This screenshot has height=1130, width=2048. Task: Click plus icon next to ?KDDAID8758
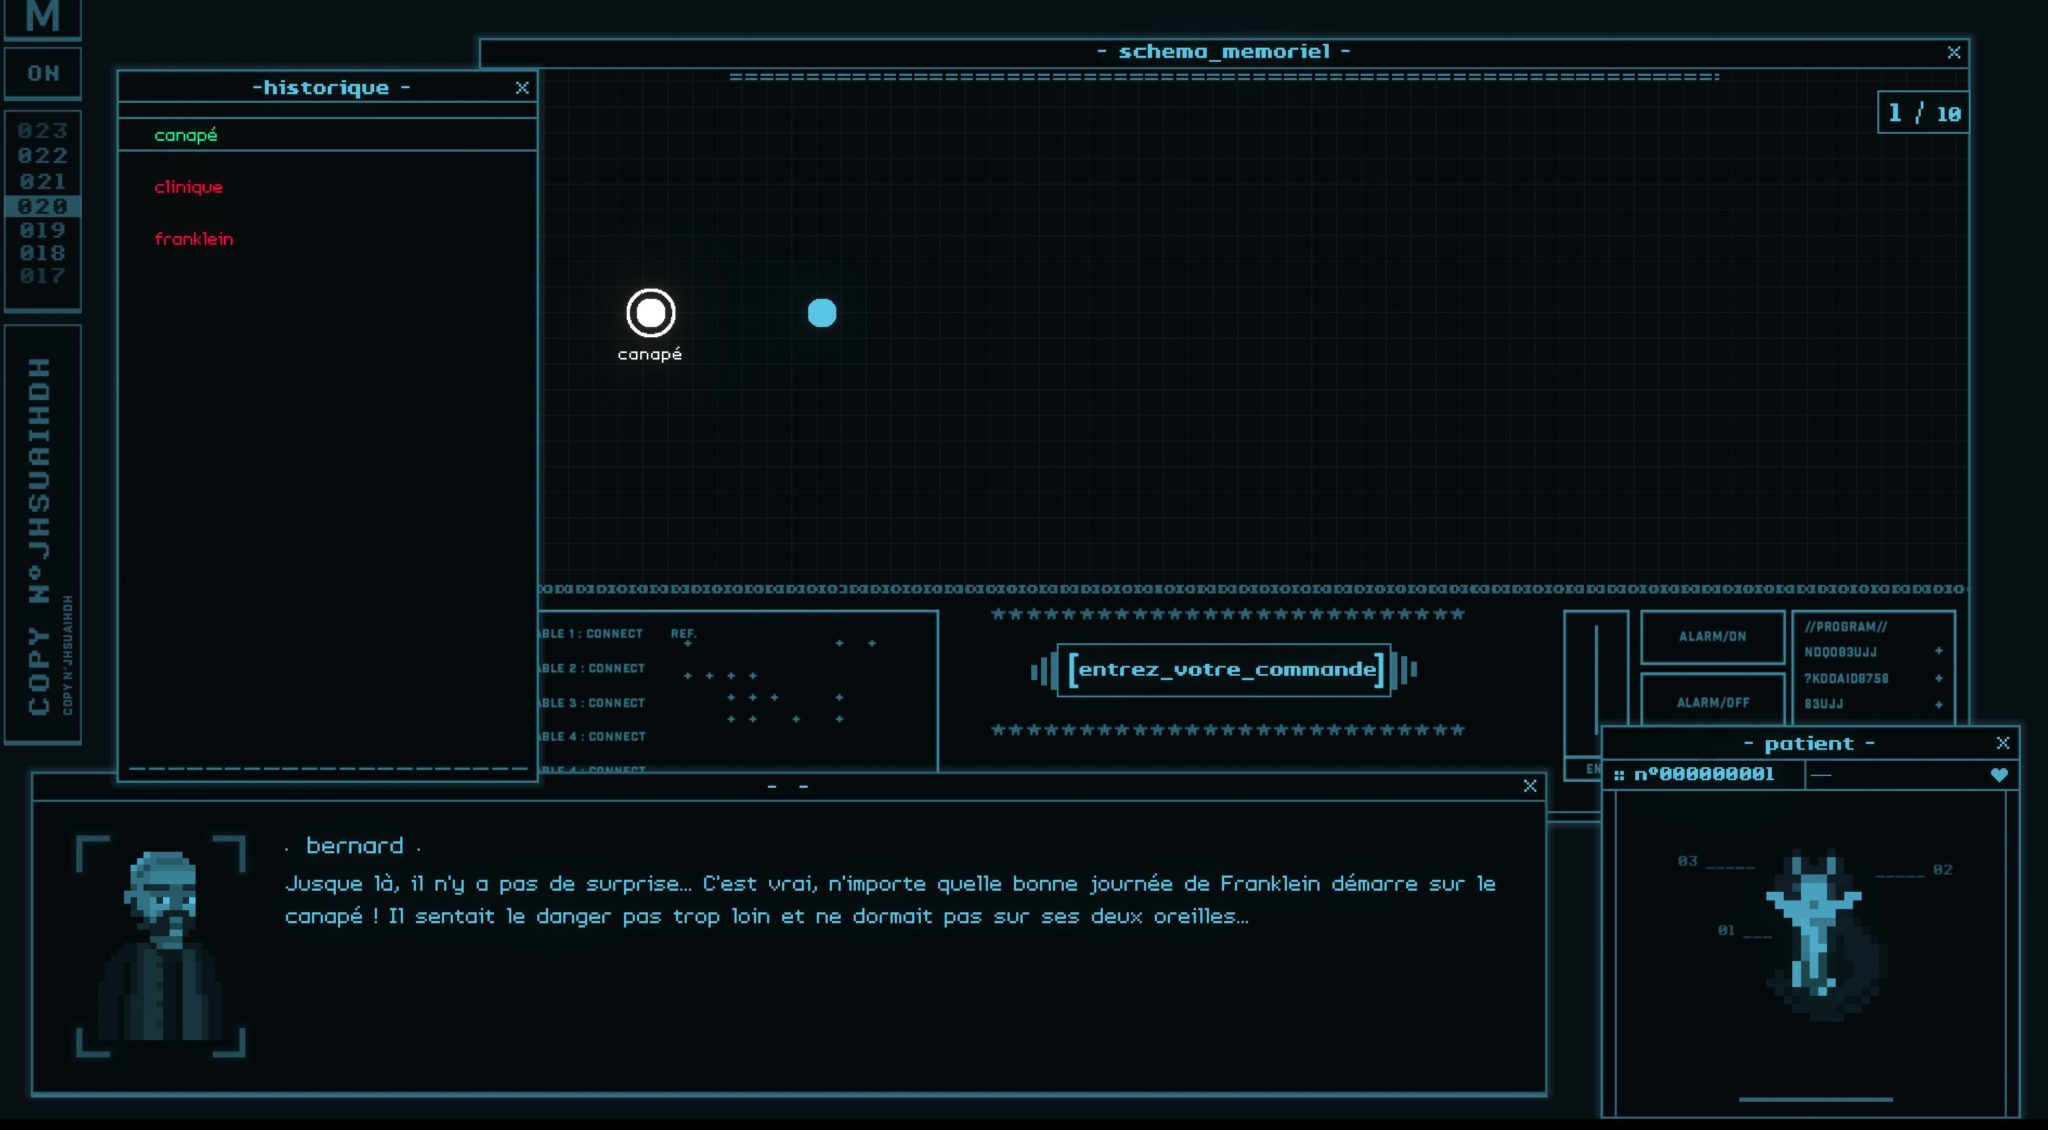pyautogui.click(x=1938, y=678)
